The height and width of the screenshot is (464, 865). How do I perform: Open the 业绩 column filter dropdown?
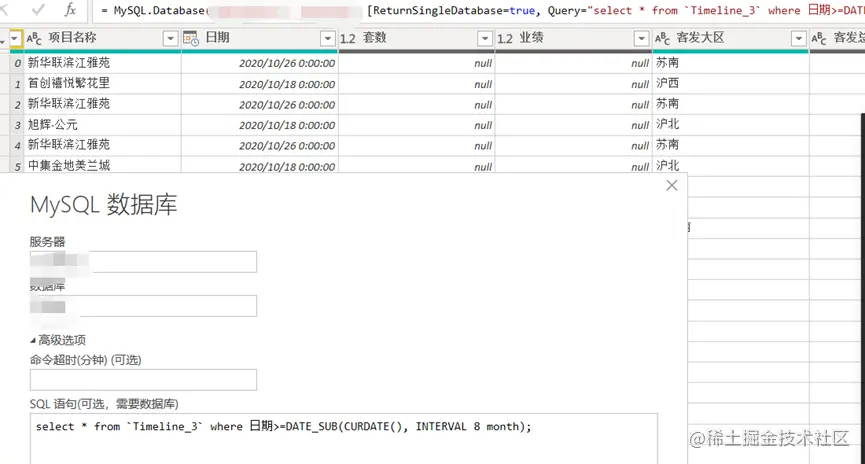coord(641,38)
